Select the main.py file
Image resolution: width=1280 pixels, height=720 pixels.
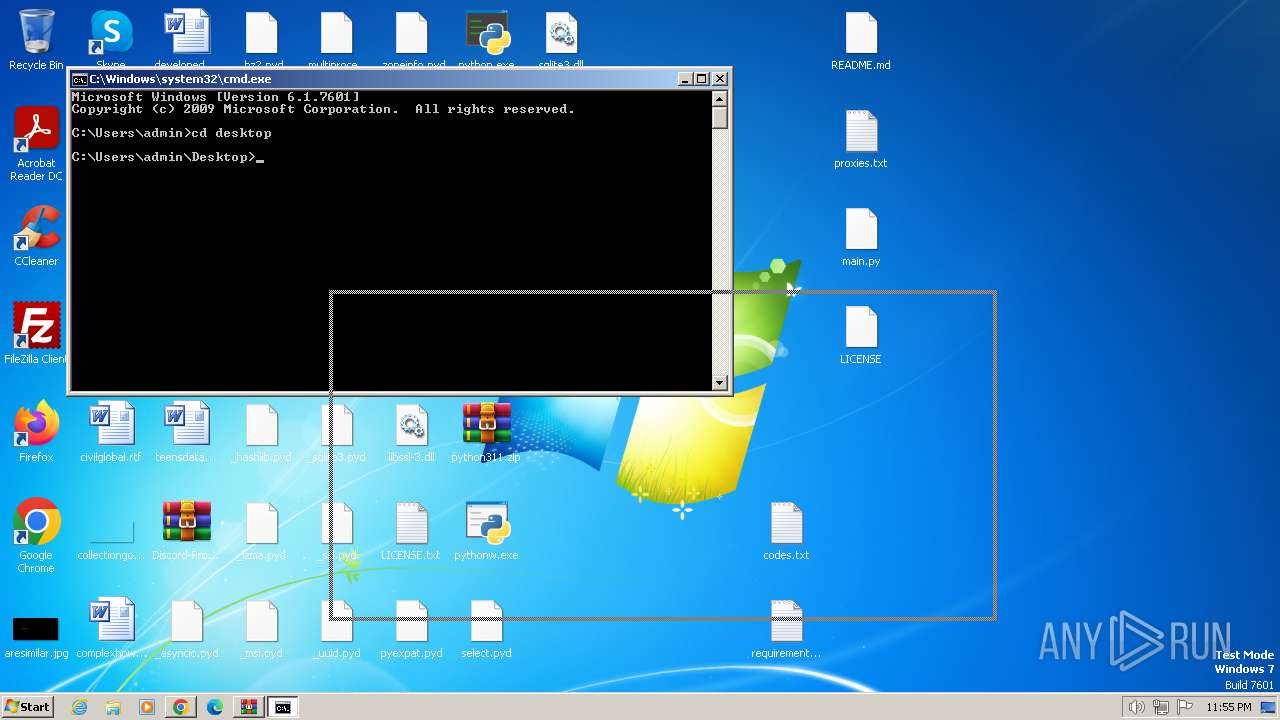861,236
